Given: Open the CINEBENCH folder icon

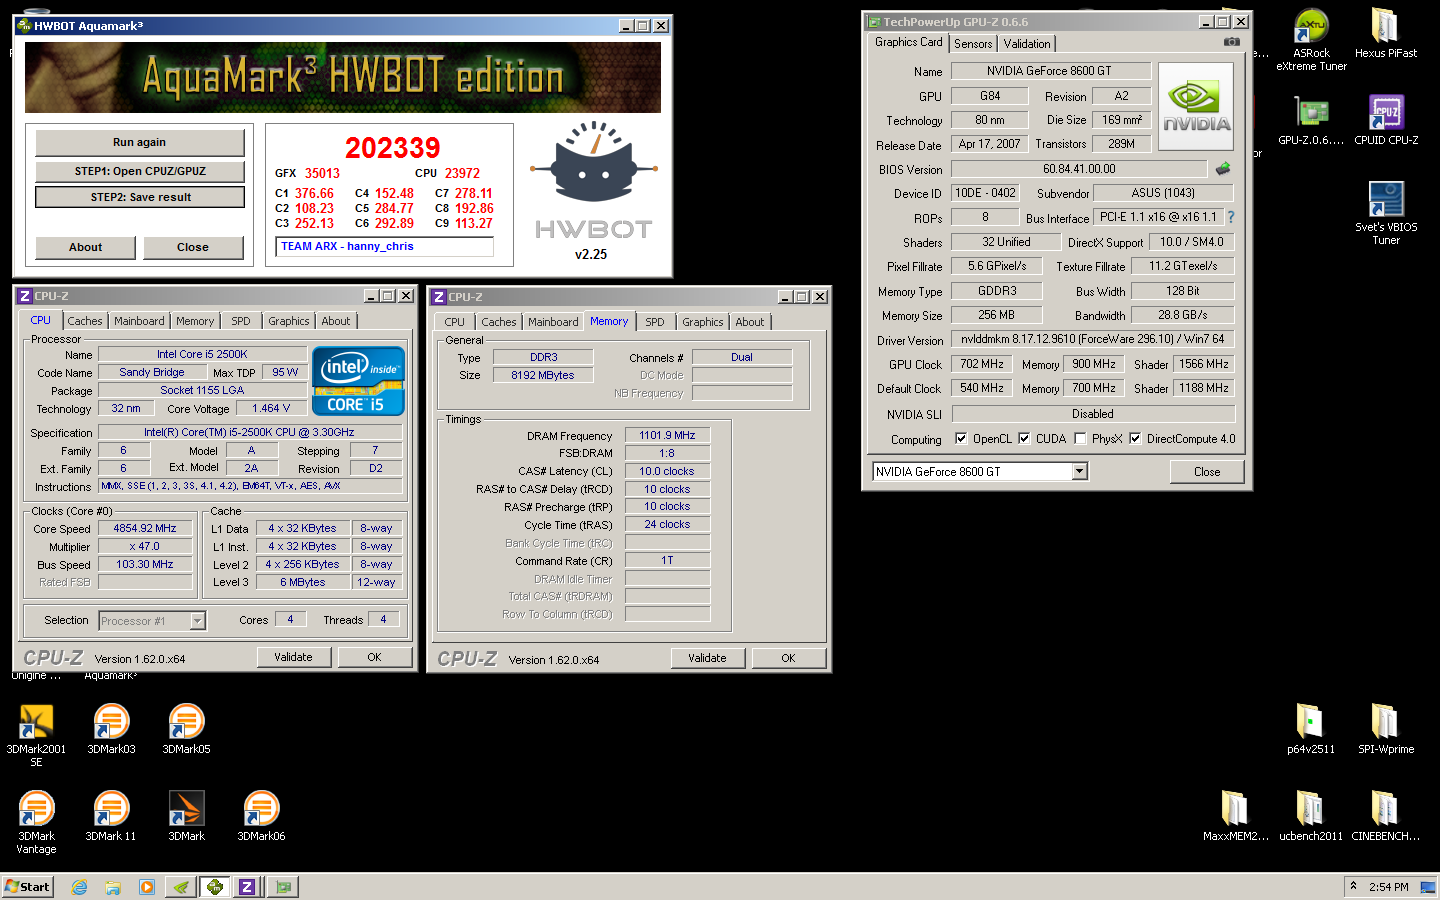Looking at the screenshot, I should pyautogui.click(x=1385, y=815).
